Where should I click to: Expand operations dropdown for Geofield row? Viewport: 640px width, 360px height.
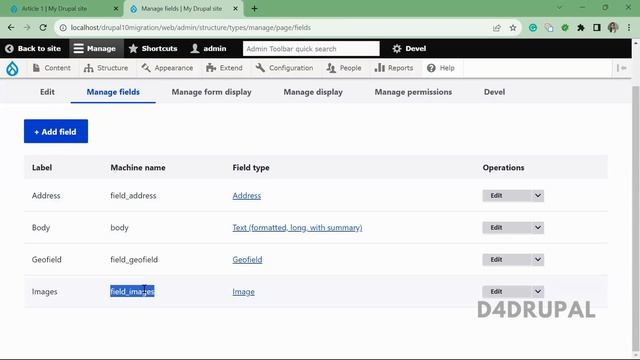538,260
